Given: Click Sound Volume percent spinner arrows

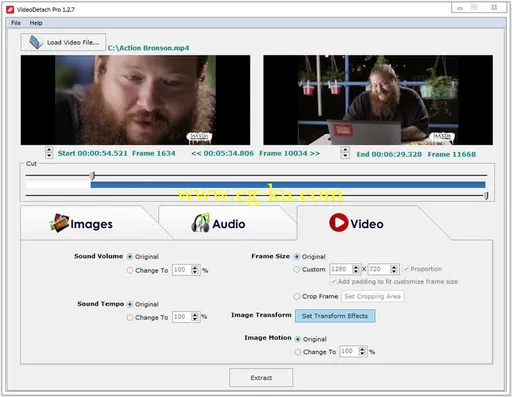Looking at the screenshot, I should [195, 270].
